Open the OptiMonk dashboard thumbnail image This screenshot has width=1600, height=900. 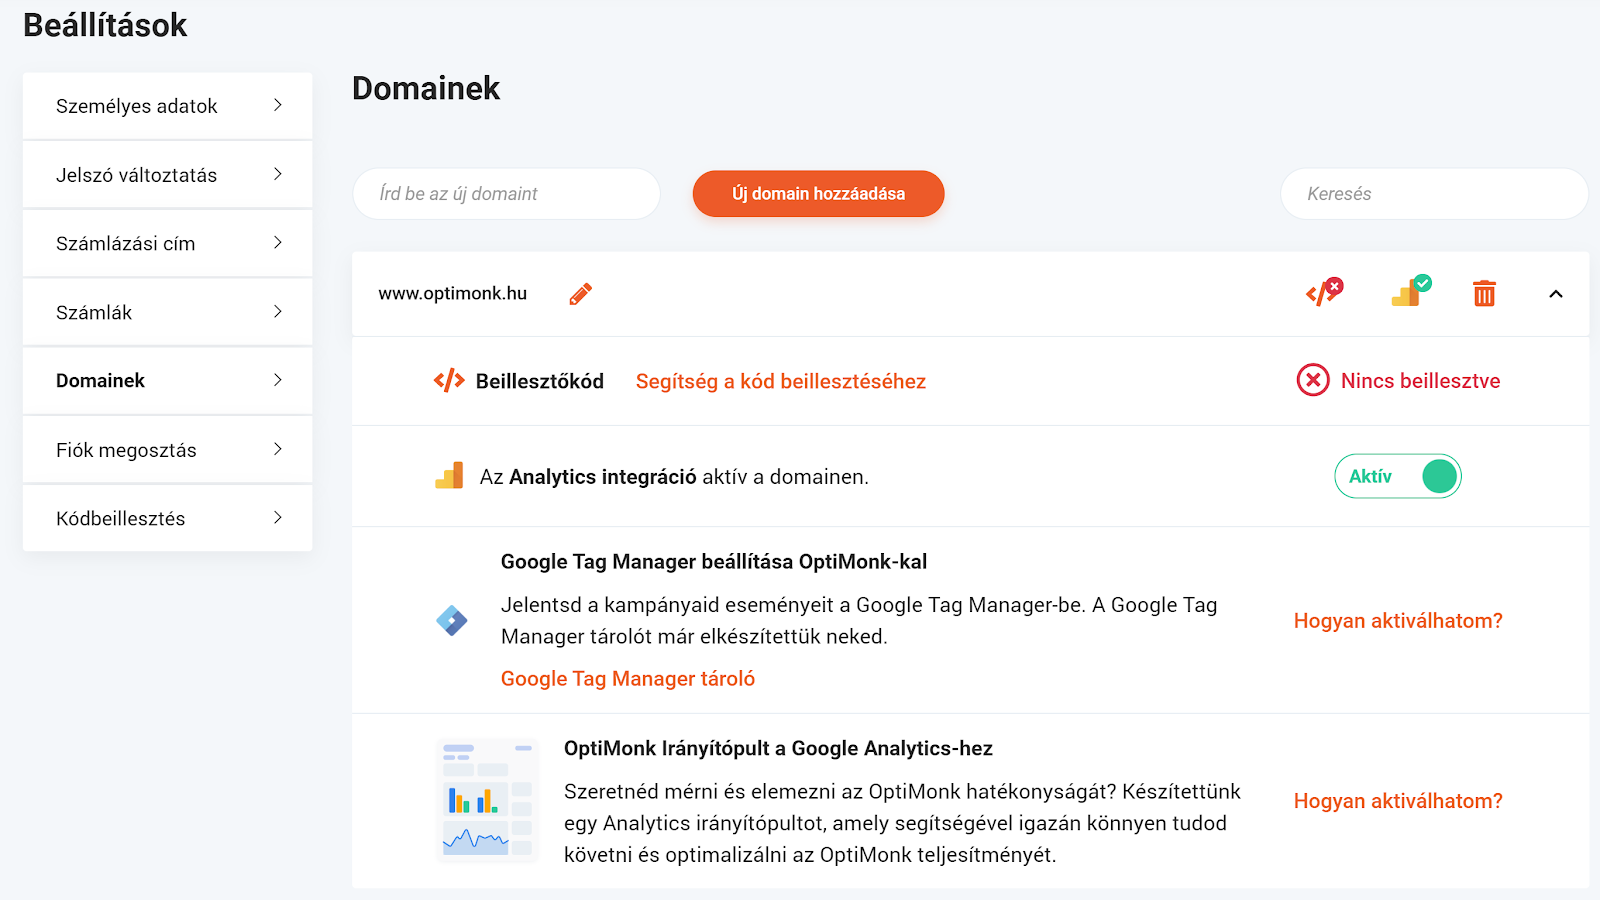click(x=488, y=801)
